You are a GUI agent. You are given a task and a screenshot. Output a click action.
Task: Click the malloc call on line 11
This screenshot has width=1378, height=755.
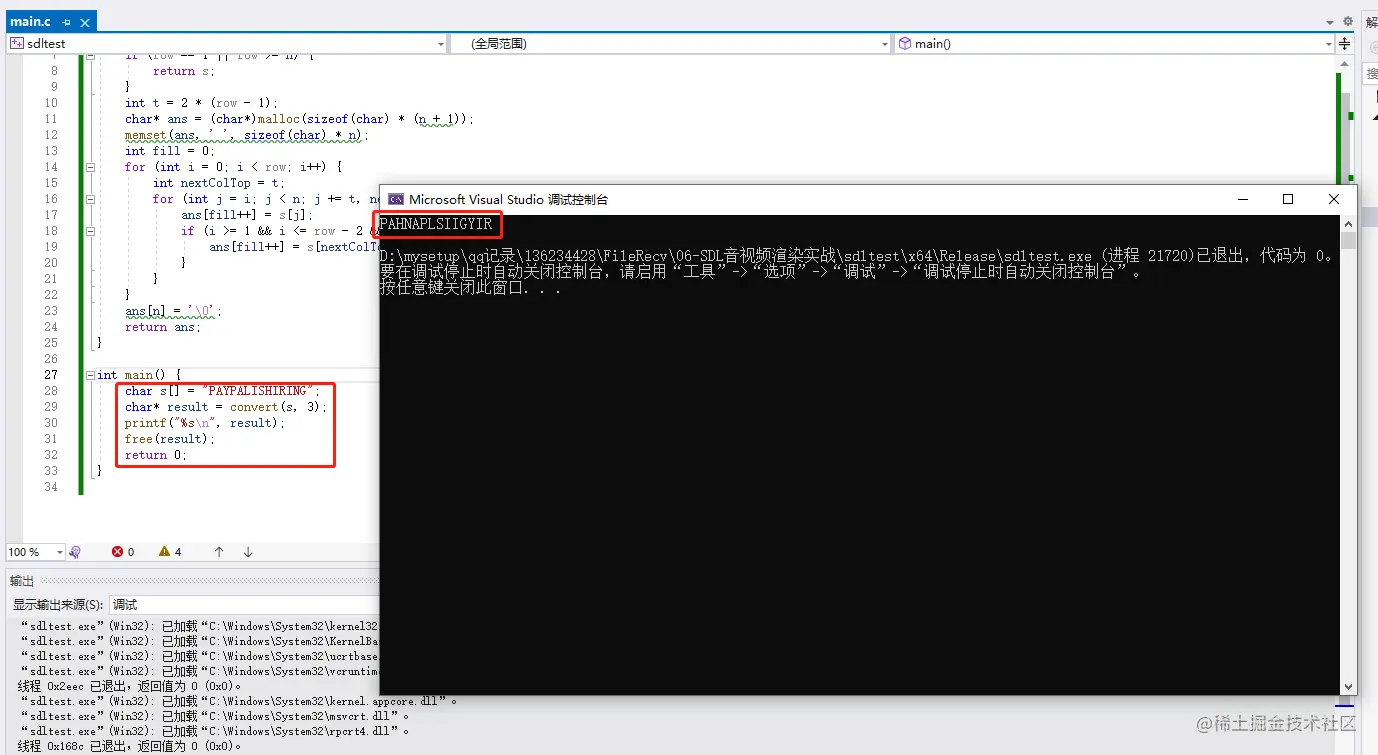pos(300,119)
